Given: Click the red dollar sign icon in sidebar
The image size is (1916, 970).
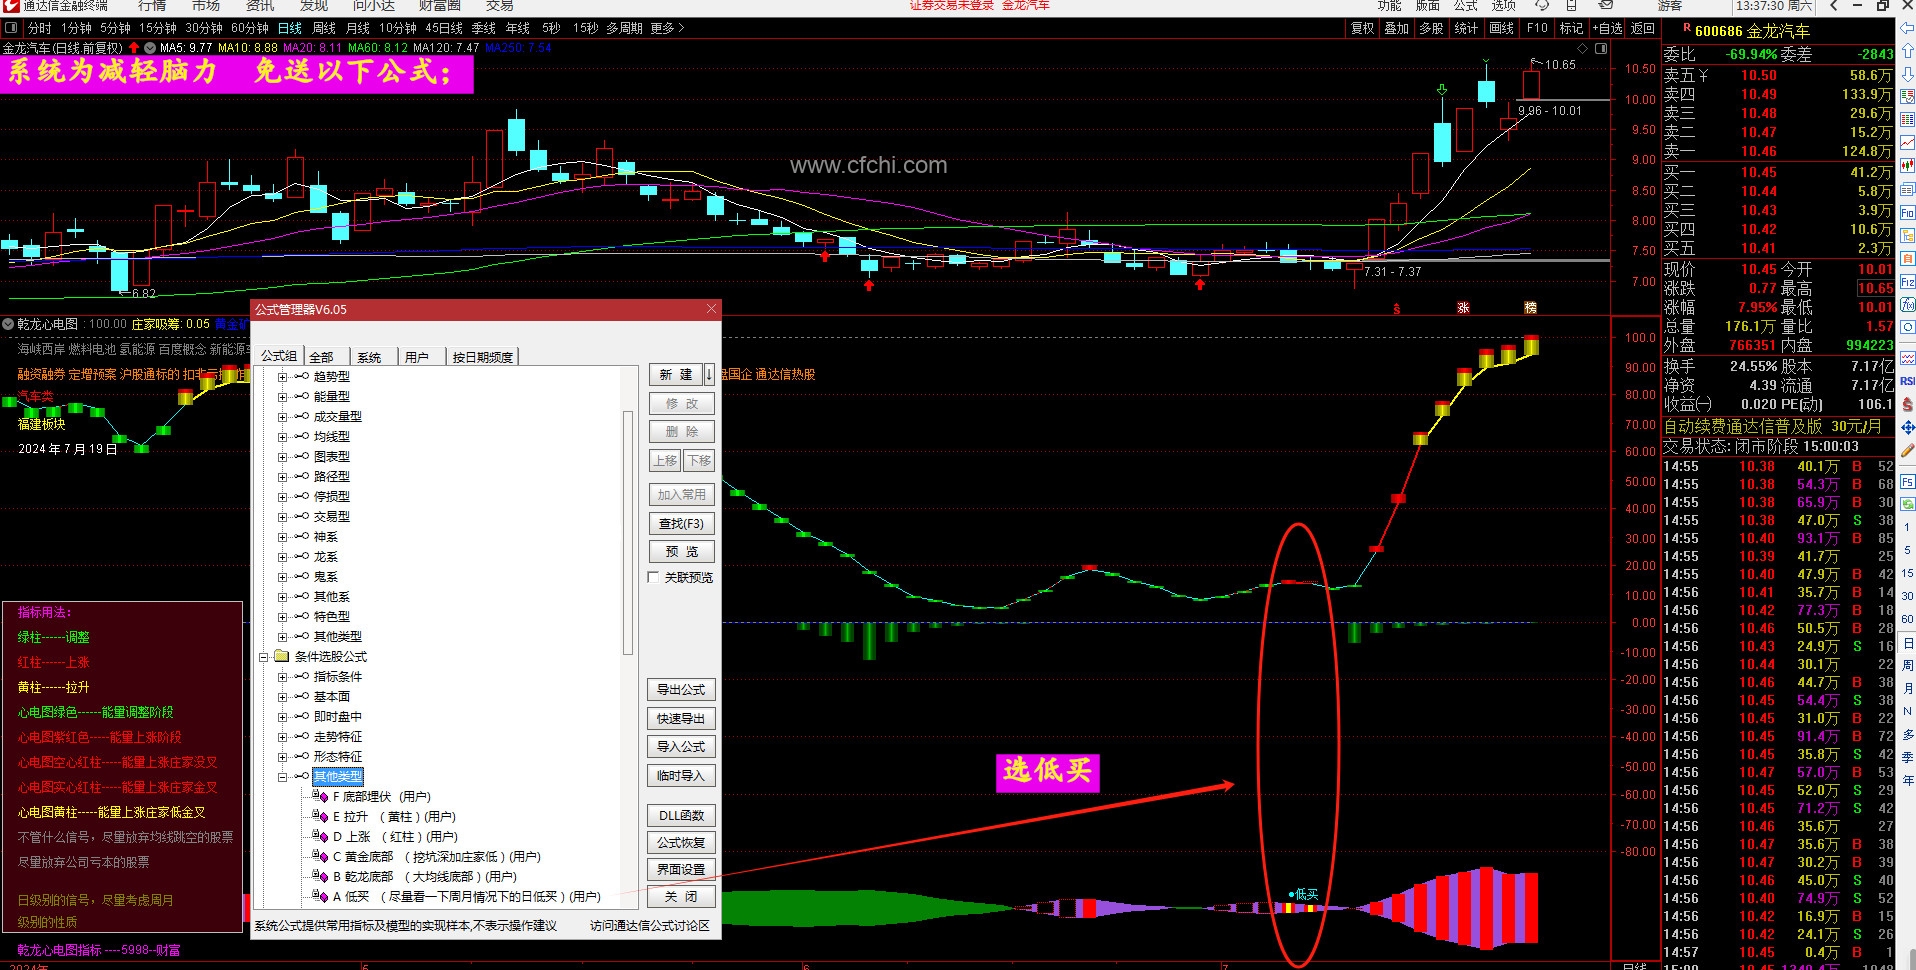Looking at the screenshot, I should pyautogui.click(x=1907, y=405).
